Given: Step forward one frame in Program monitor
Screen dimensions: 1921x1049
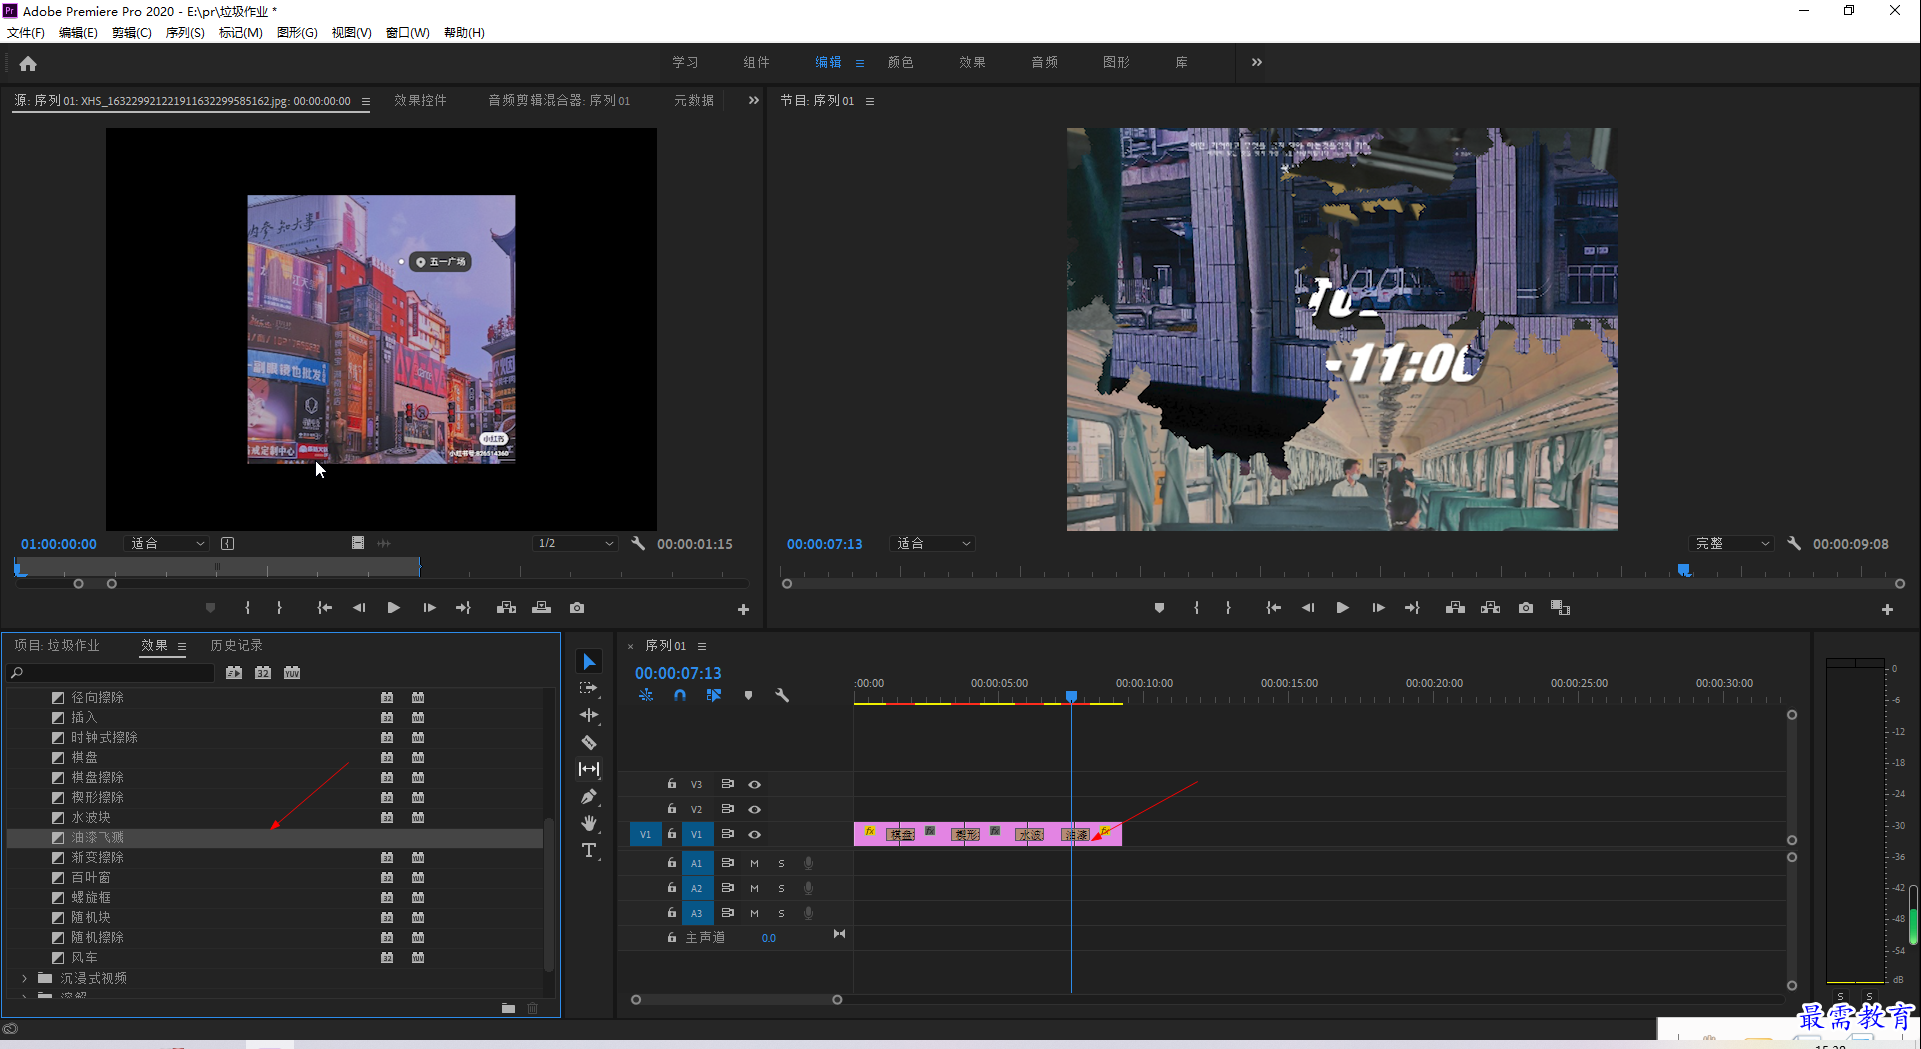Looking at the screenshot, I should point(1378,608).
